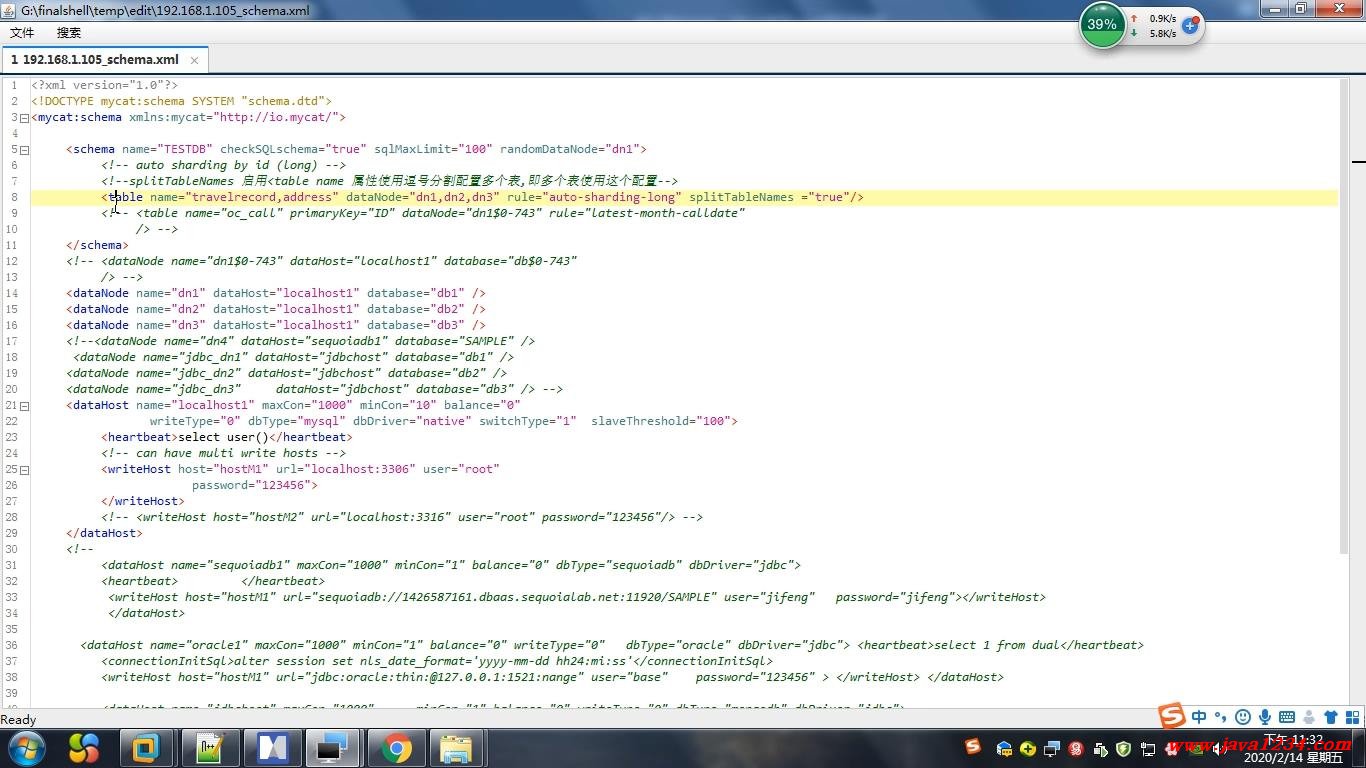Click the 39% memory accelerator ball

pos(1102,25)
